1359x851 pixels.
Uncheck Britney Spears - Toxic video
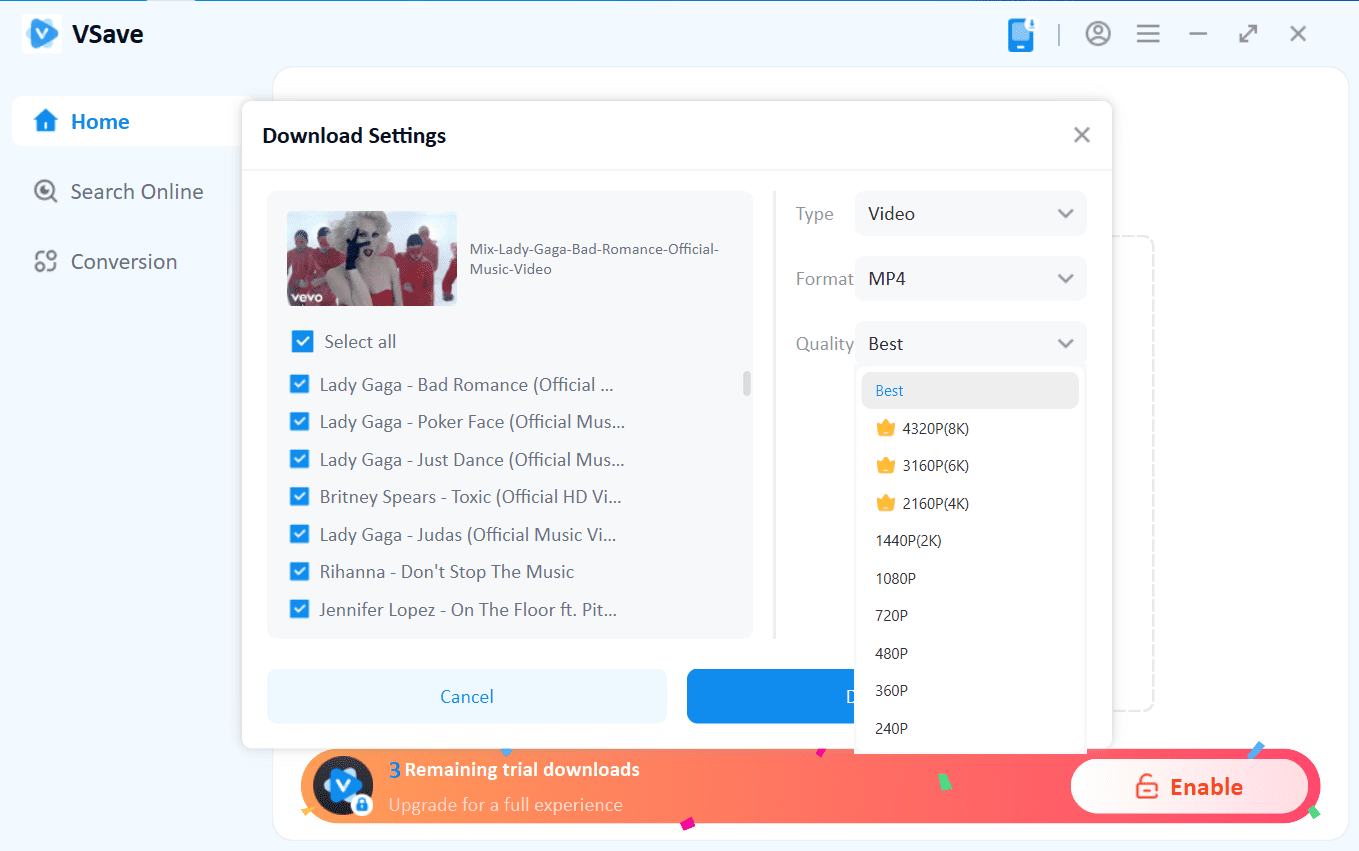(299, 497)
